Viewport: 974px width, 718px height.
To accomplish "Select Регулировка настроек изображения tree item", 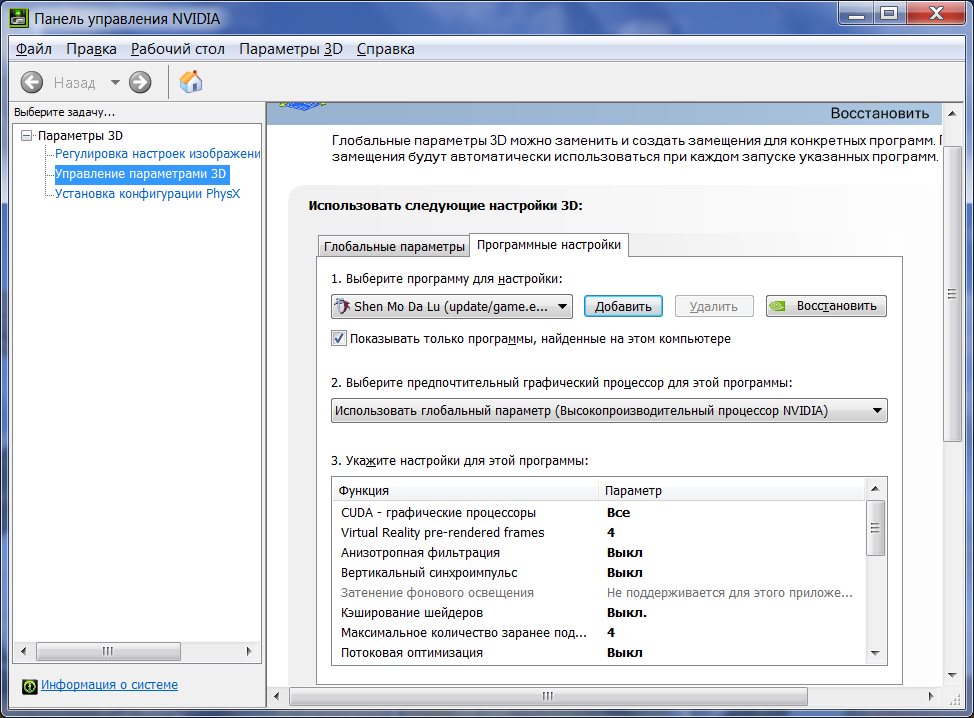I will pyautogui.click(x=157, y=154).
